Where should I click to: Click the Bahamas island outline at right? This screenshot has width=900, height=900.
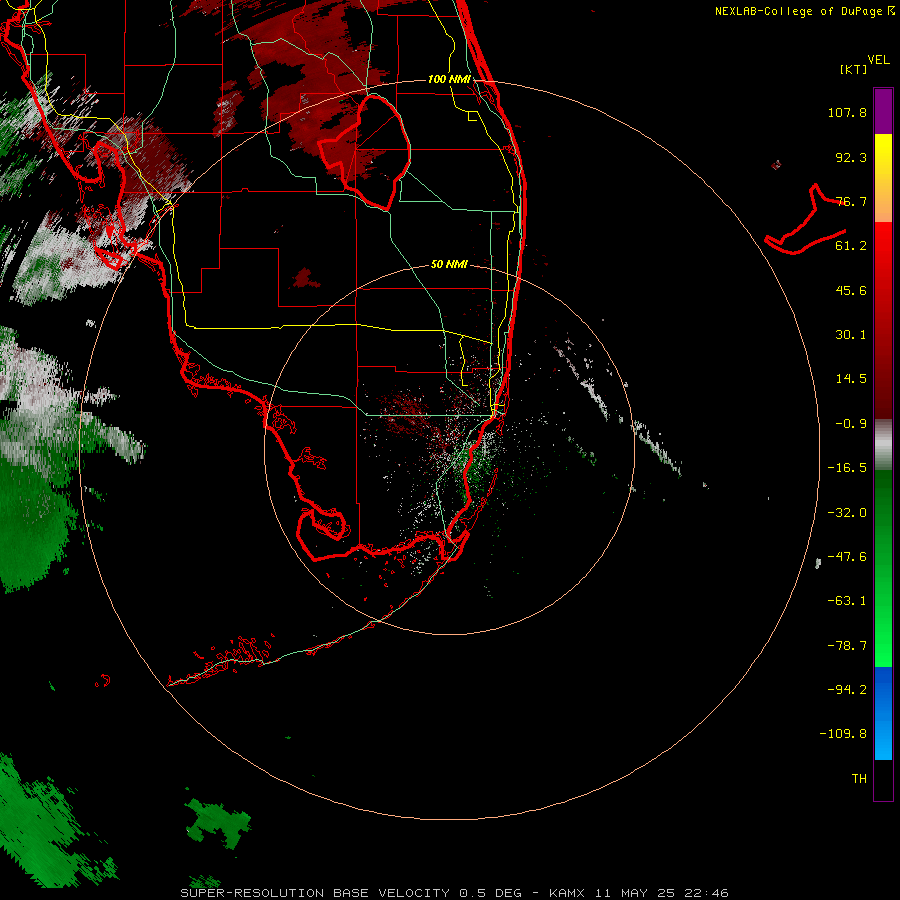point(806,220)
